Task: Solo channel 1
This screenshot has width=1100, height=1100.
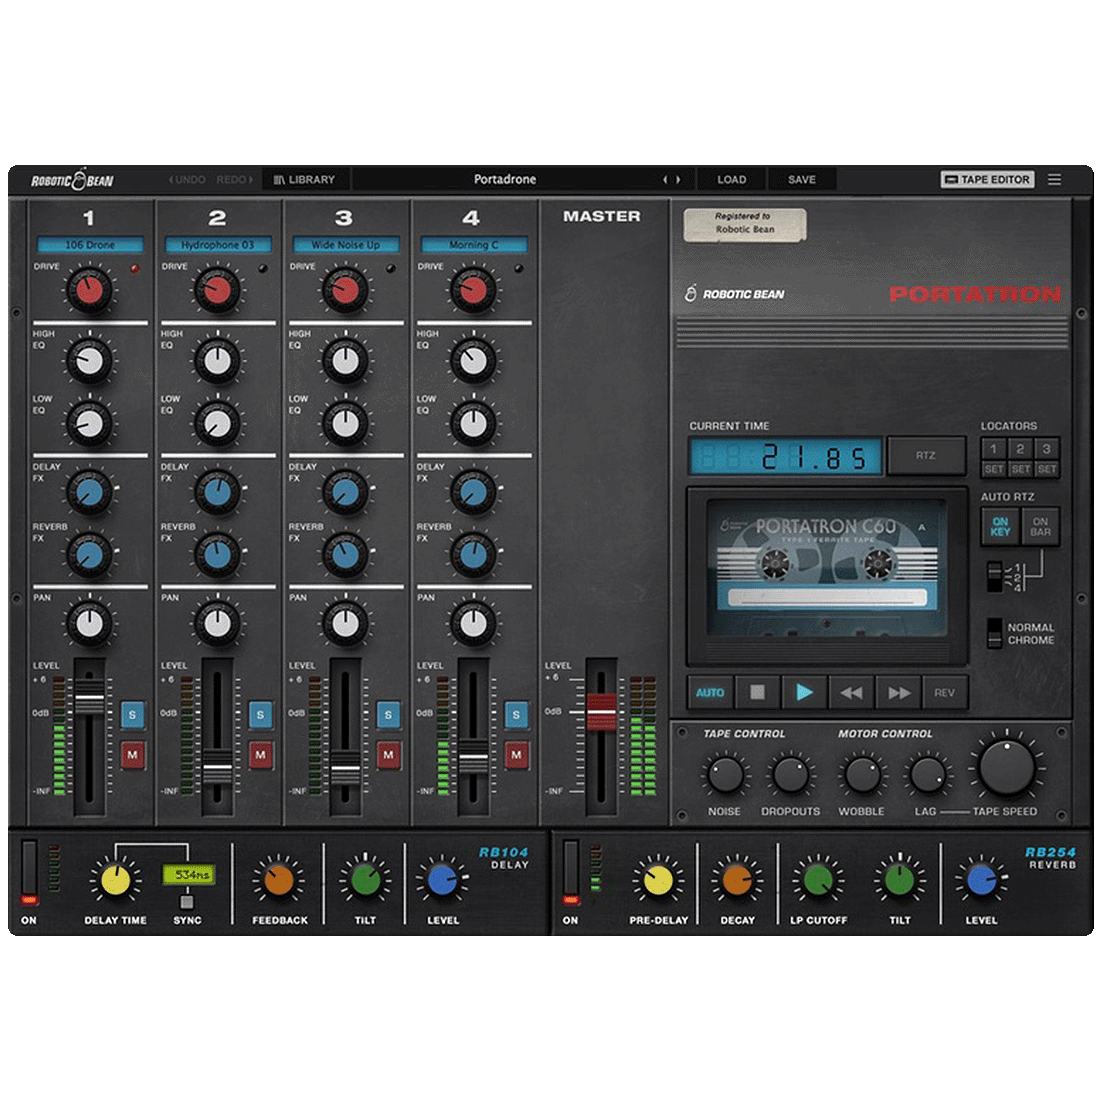Action: 132,715
